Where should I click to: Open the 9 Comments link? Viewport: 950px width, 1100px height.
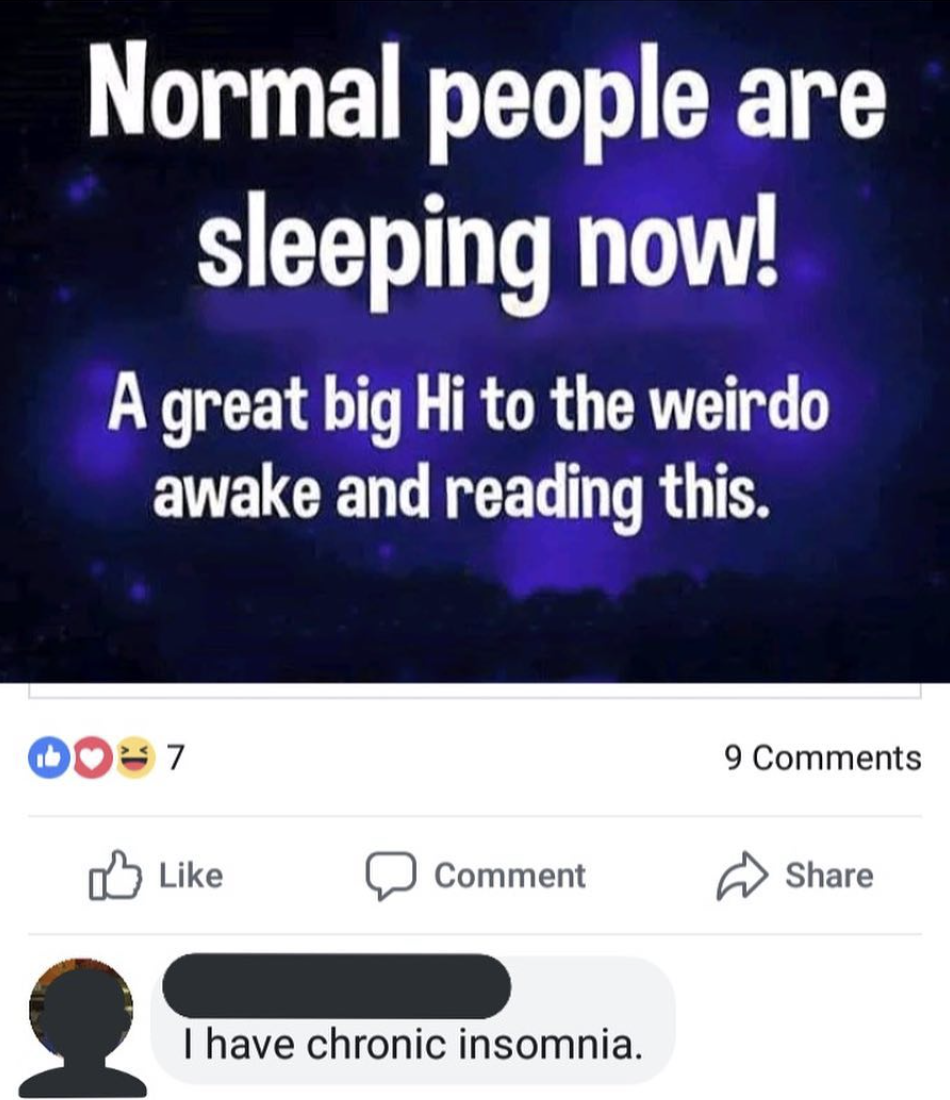click(x=822, y=758)
